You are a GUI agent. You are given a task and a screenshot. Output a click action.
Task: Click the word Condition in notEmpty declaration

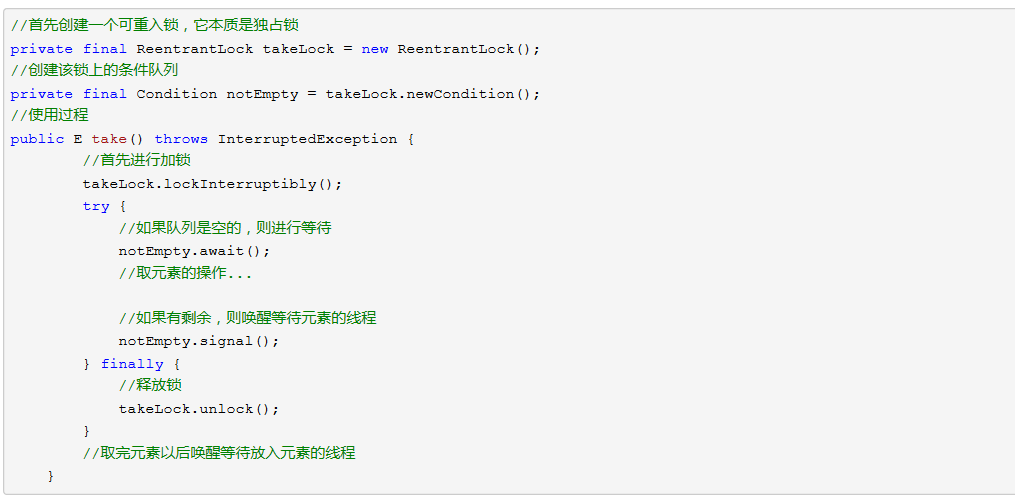pos(177,94)
